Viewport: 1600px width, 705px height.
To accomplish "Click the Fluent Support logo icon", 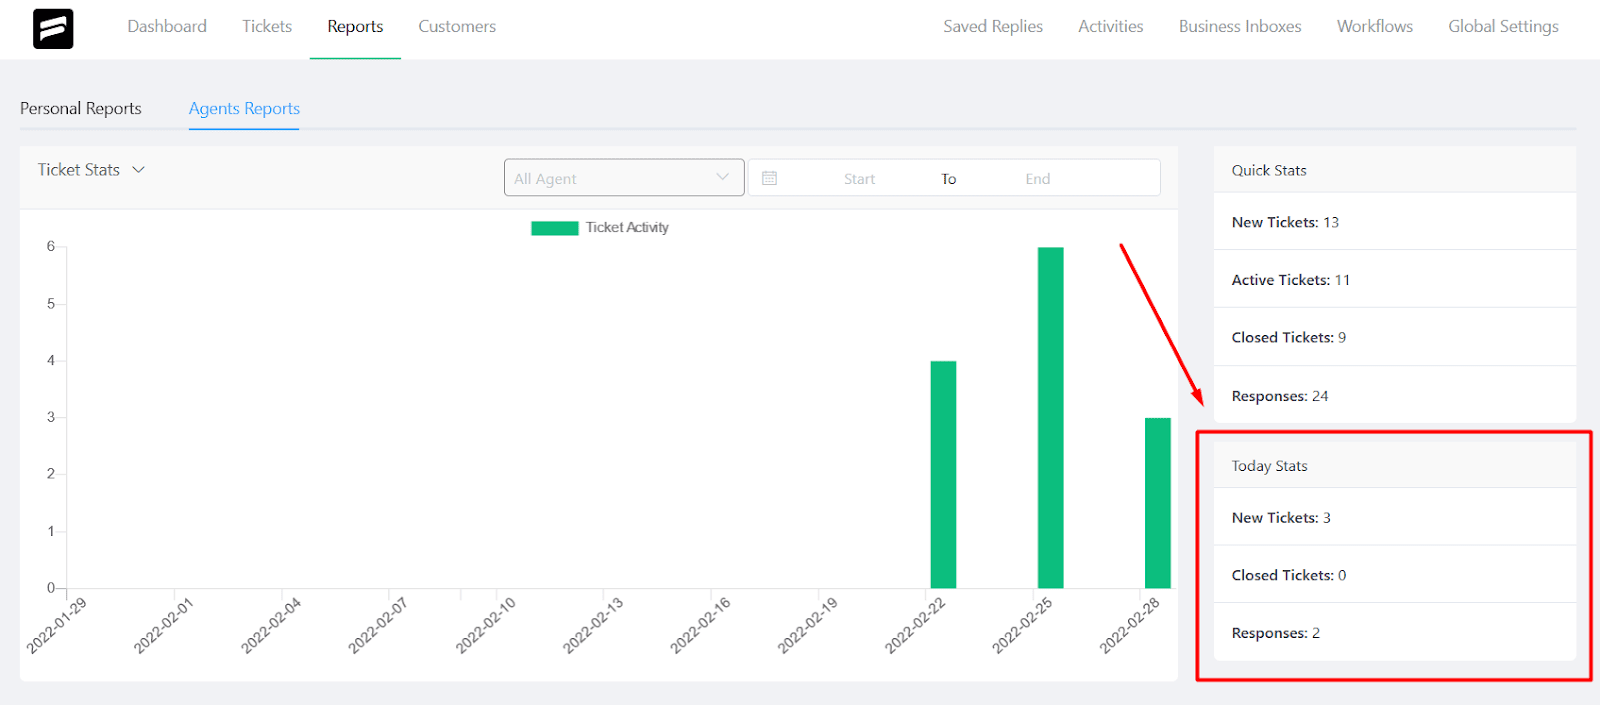I will 53,29.
